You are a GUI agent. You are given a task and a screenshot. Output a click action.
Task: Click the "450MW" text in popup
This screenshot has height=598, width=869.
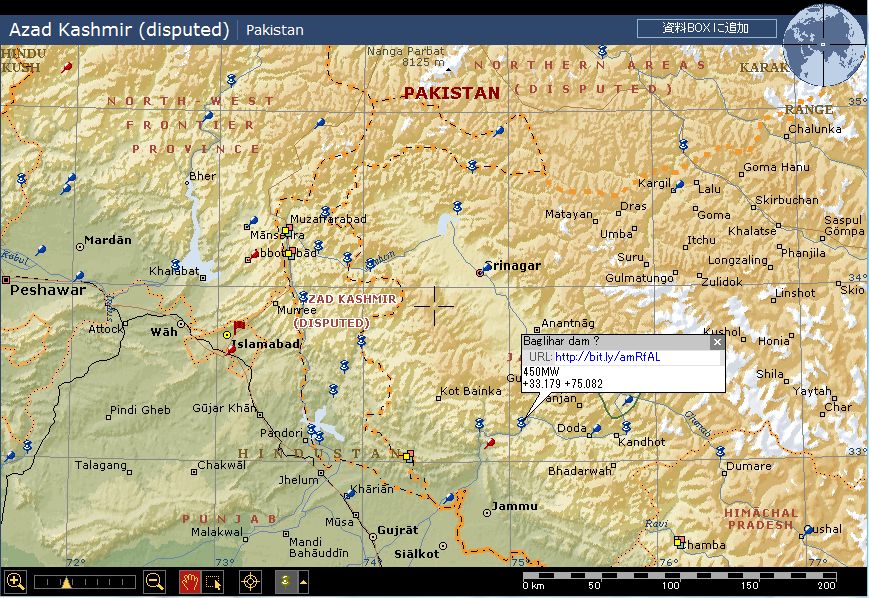click(x=541, y=371)
